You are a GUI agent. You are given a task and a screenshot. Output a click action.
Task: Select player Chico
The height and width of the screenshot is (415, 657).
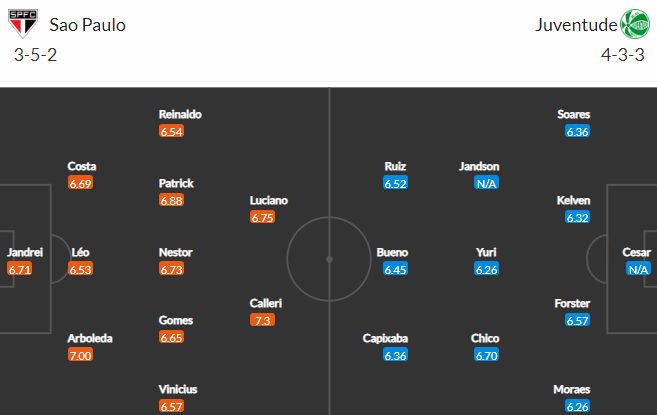(485, 338)
